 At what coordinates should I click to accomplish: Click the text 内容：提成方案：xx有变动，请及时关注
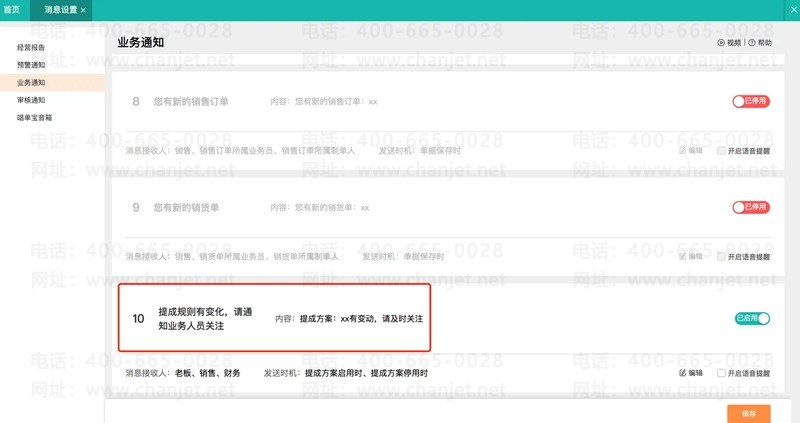[349, 318]
